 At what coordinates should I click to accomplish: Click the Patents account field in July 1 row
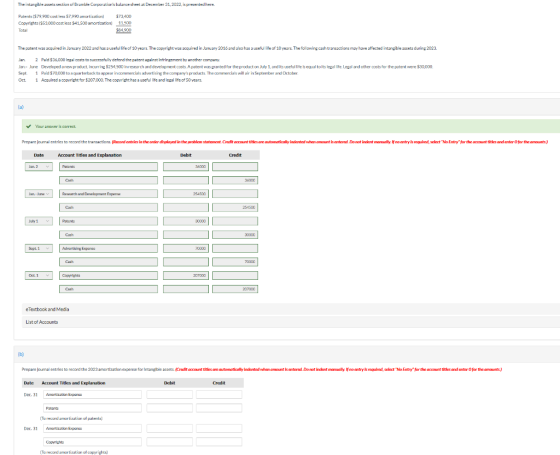pos(108,221)
